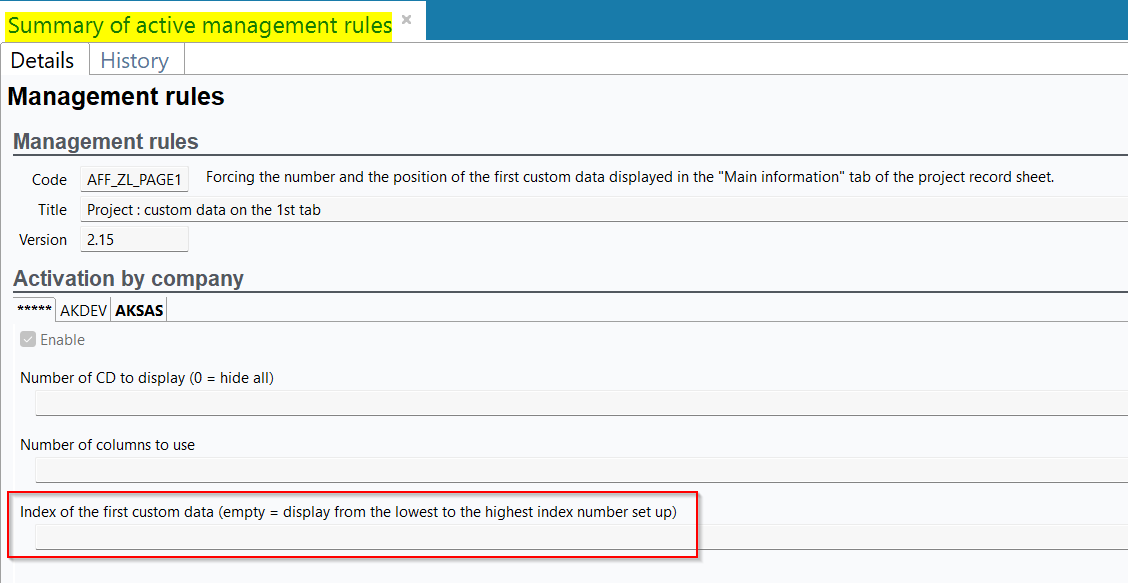Open the AKSAS company tab

point(139,310)
